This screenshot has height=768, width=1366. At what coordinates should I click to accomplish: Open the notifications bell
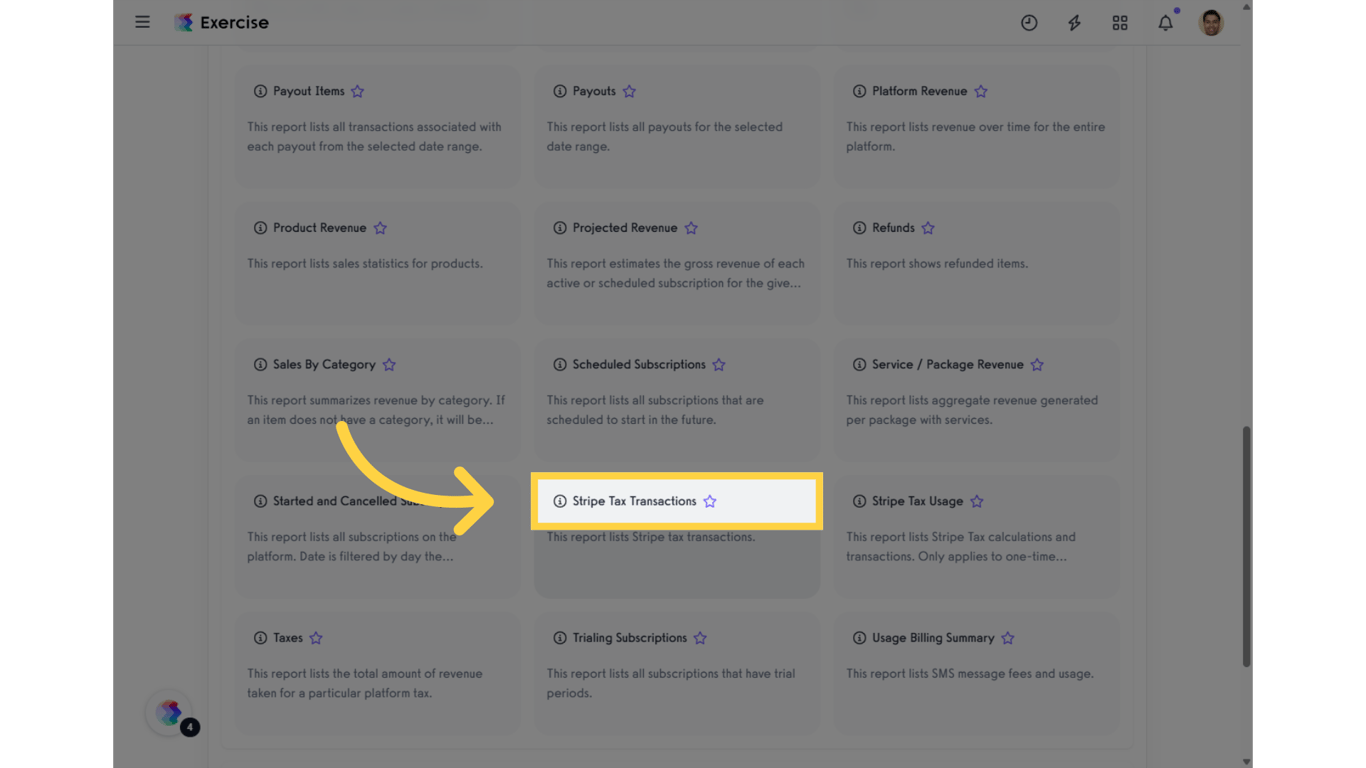(1166, 23)
